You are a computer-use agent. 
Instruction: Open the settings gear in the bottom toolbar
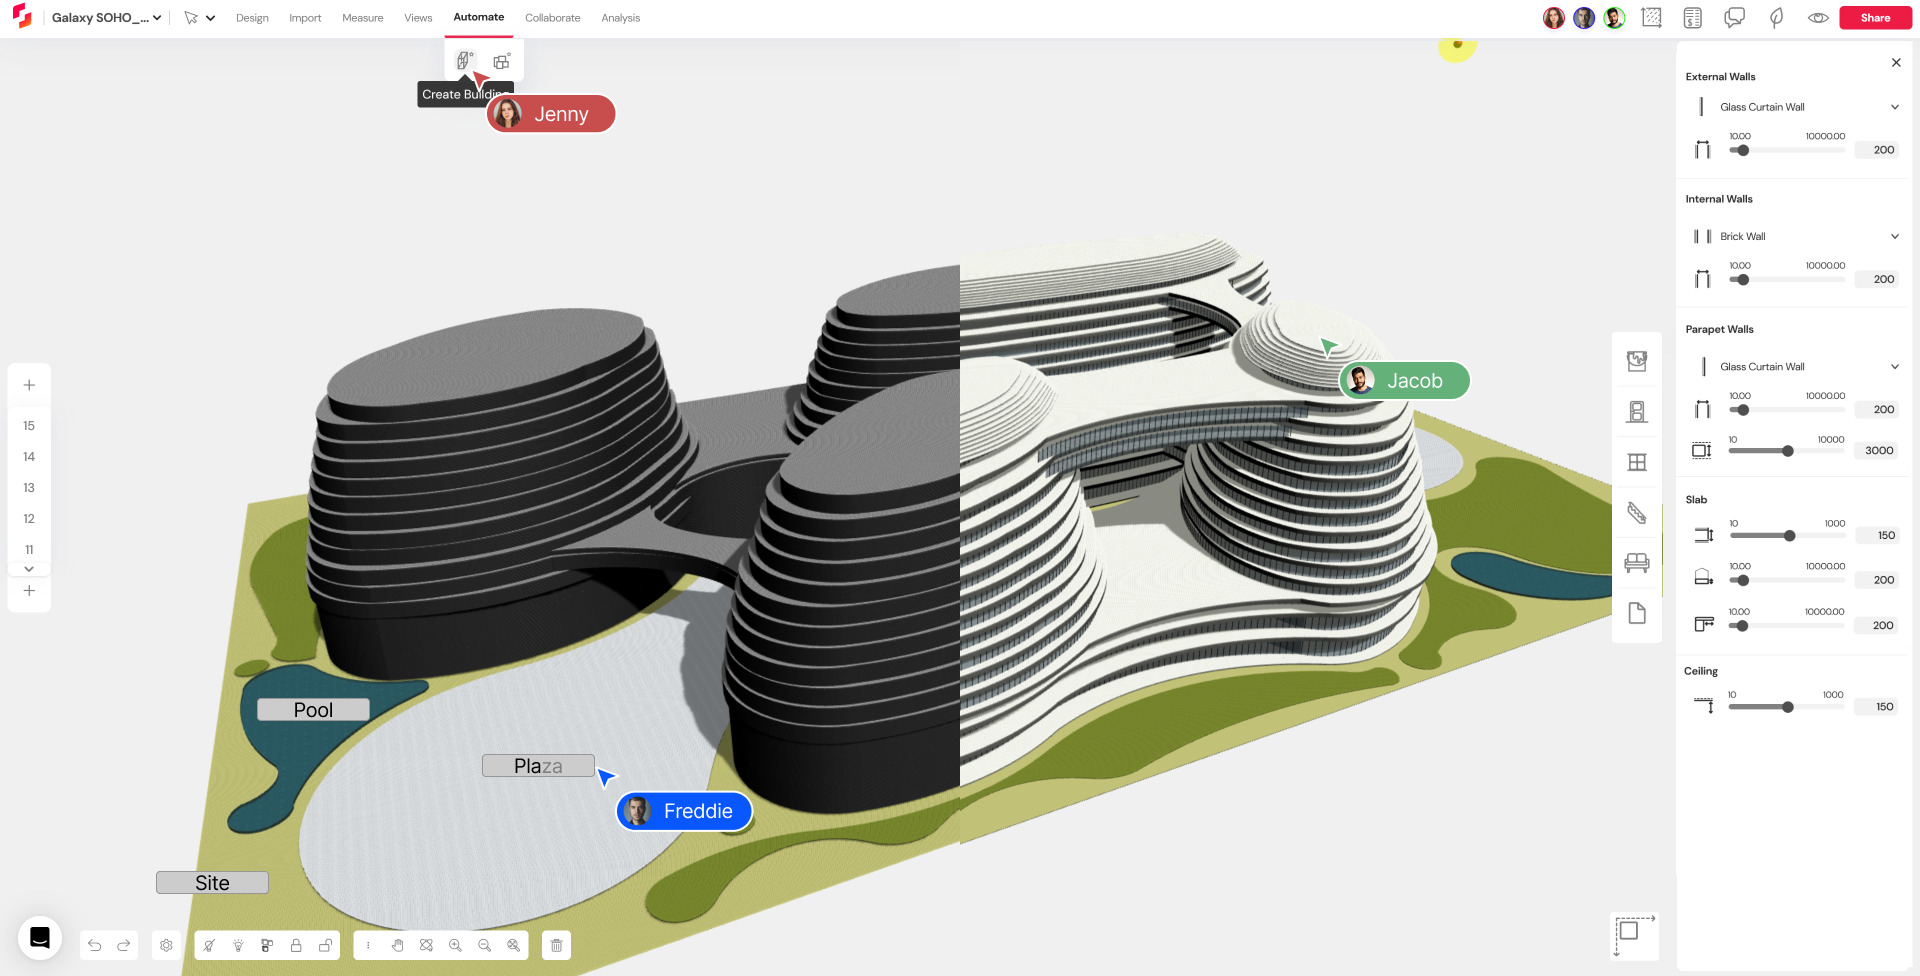167,945
